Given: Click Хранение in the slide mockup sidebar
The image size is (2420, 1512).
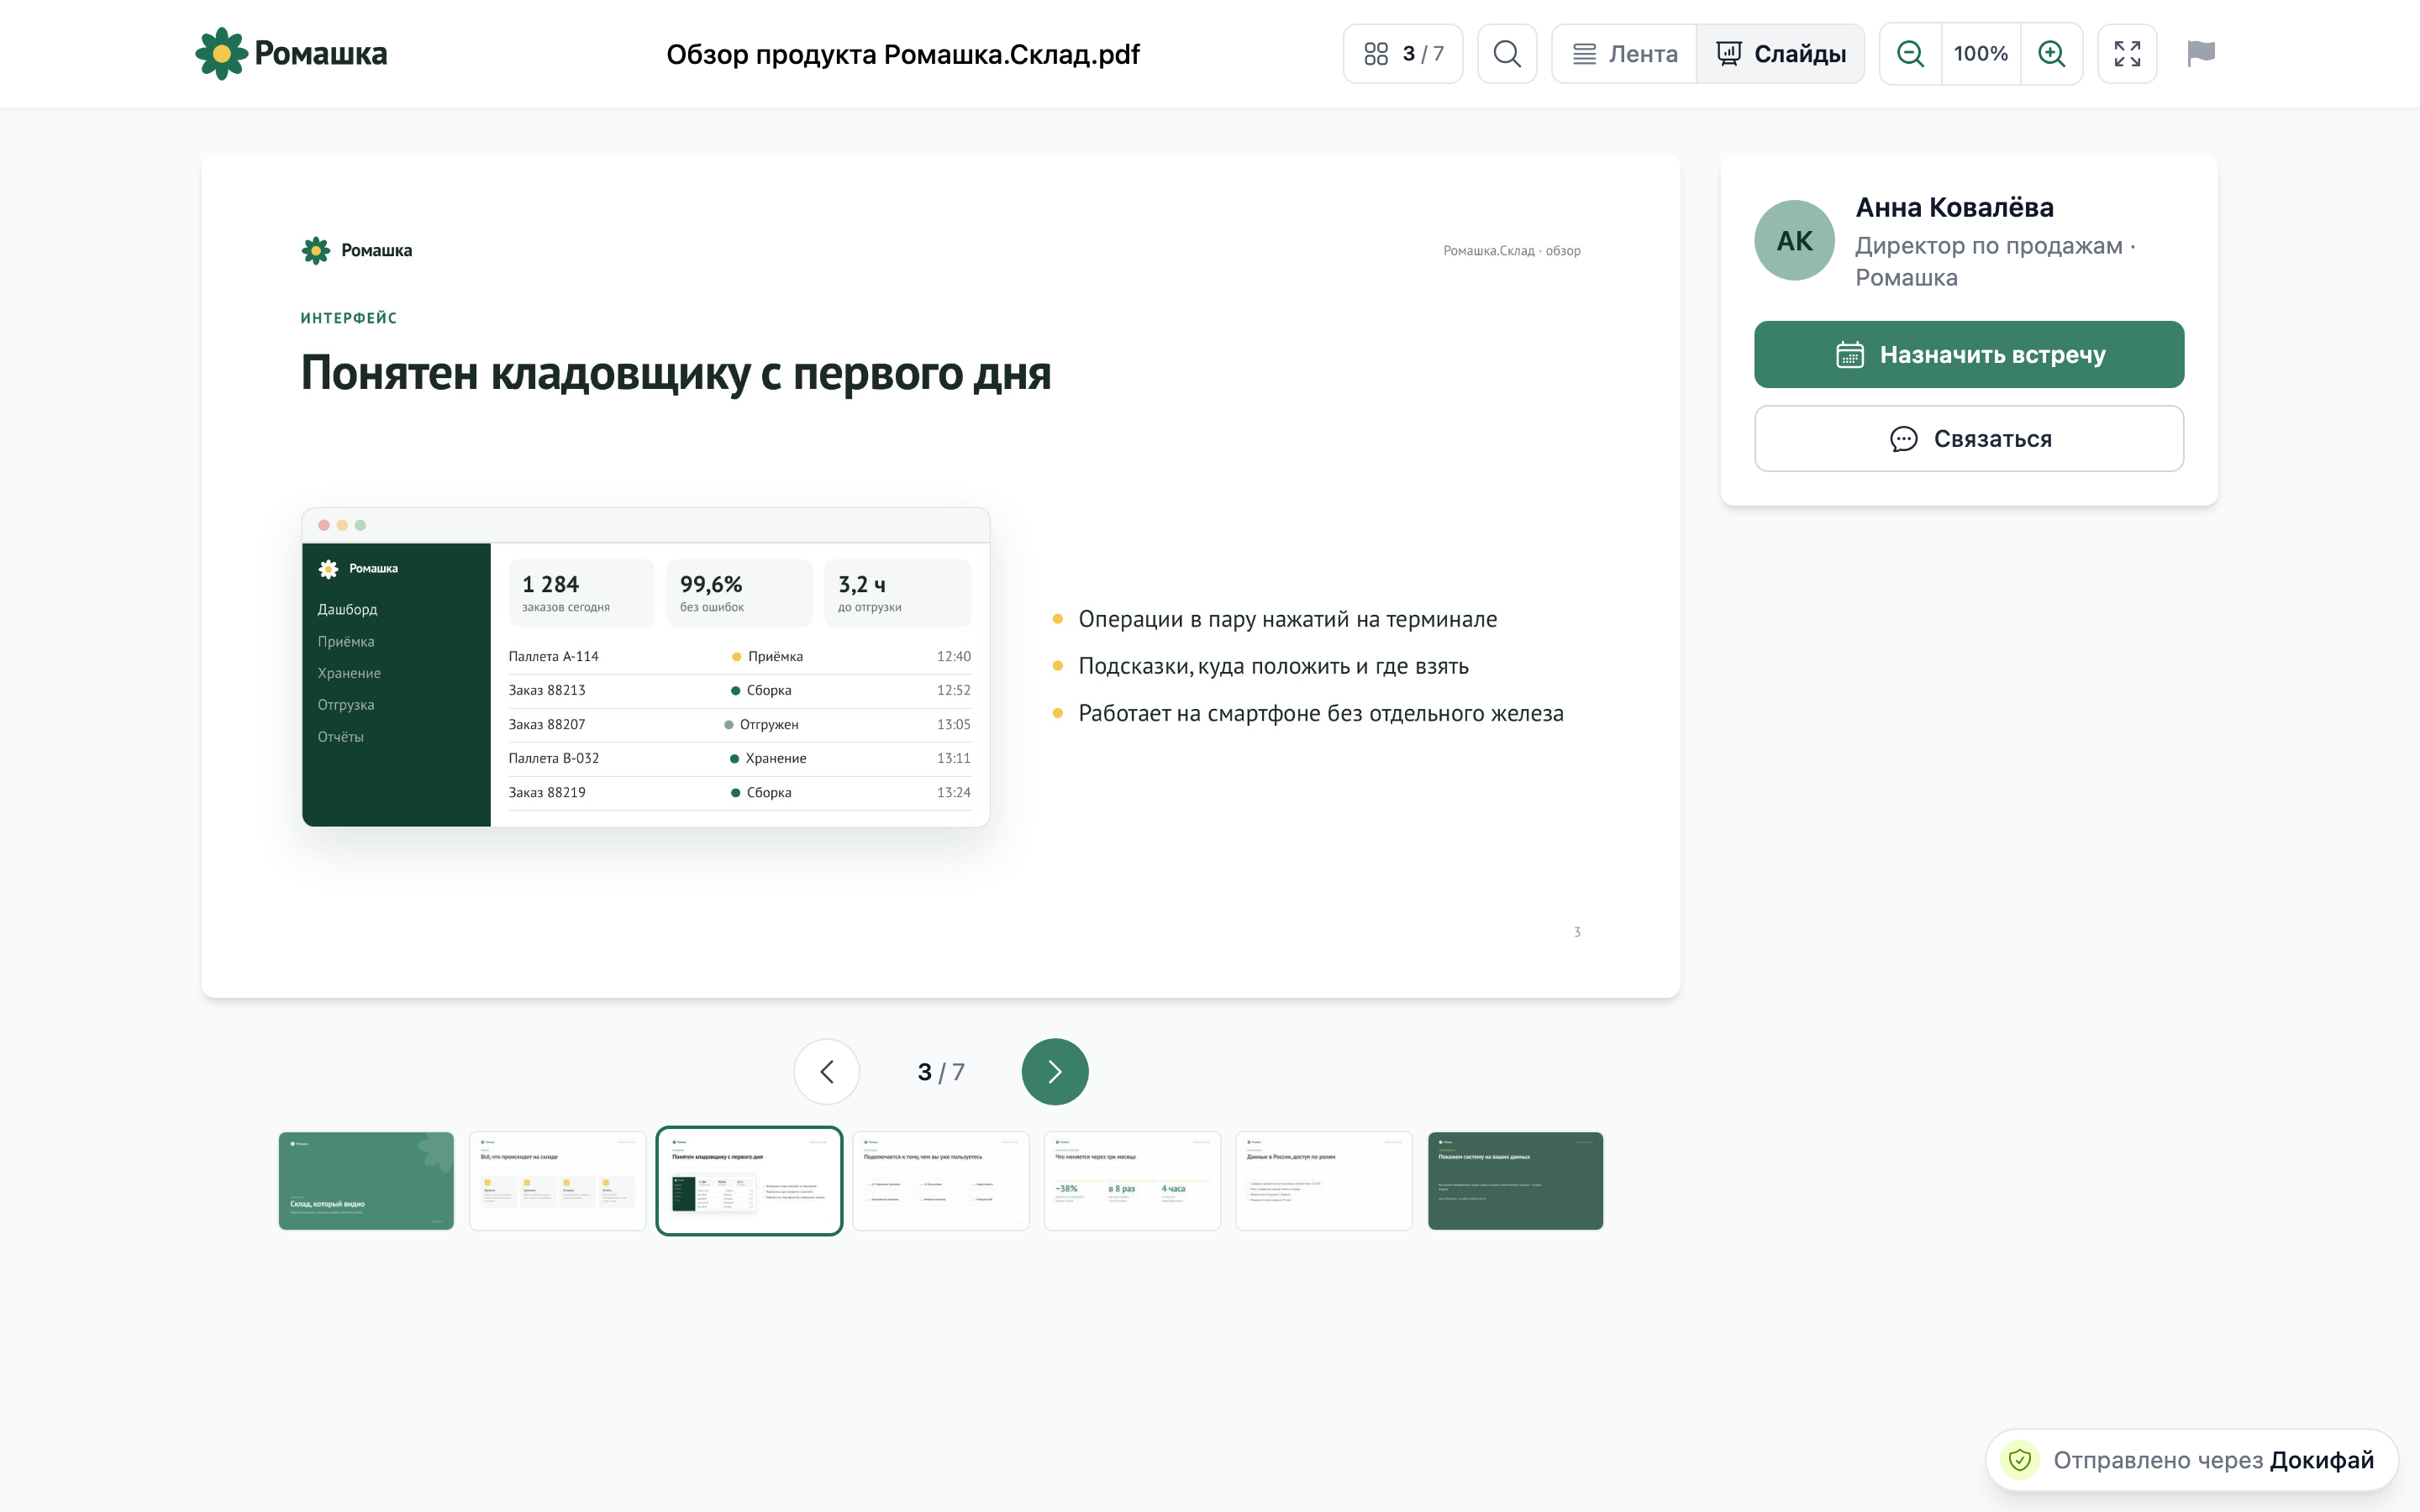Looking at the screenshot, I should click(349, 673).
